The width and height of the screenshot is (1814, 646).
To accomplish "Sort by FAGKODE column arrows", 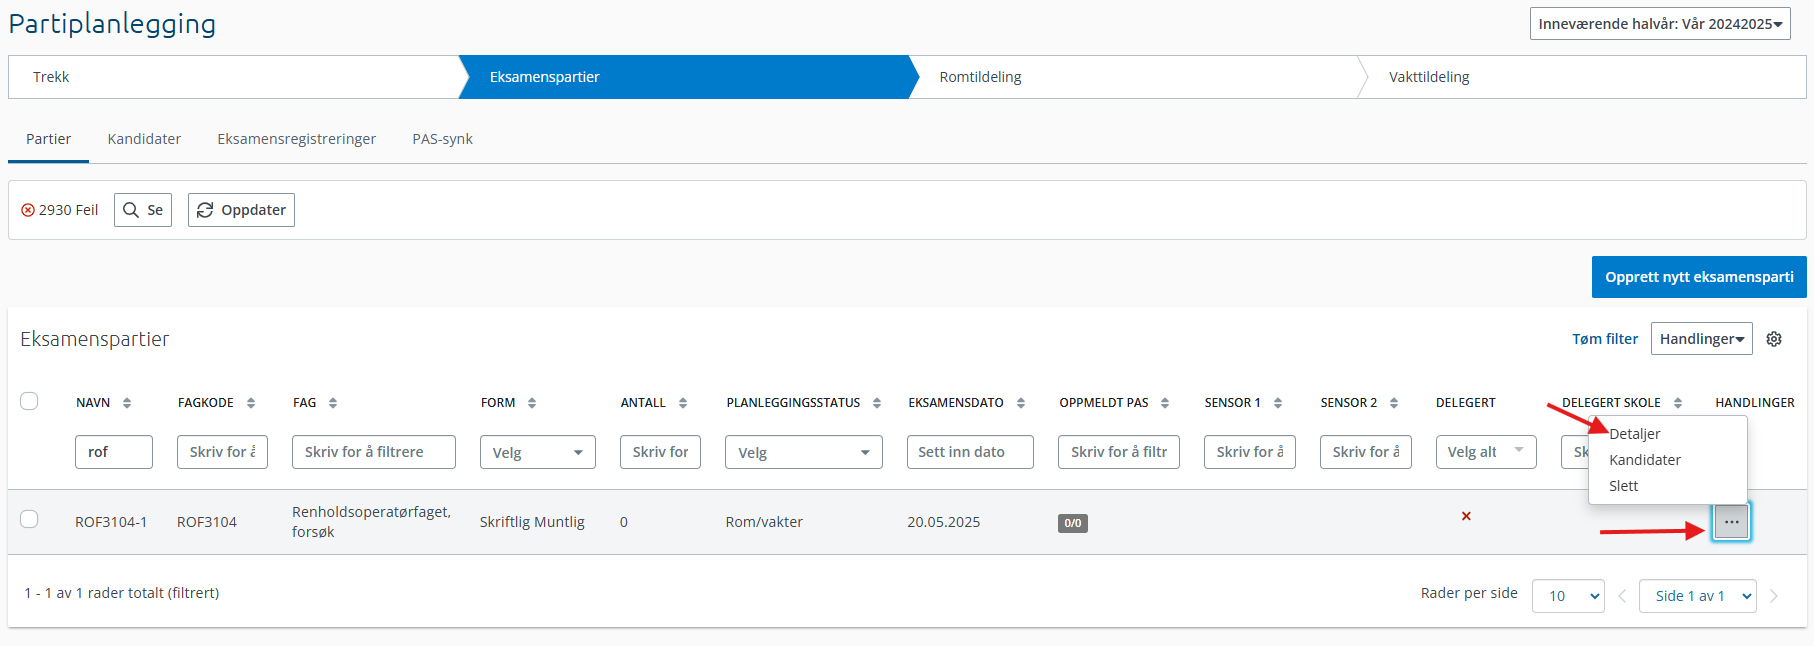I will point(251,403).
